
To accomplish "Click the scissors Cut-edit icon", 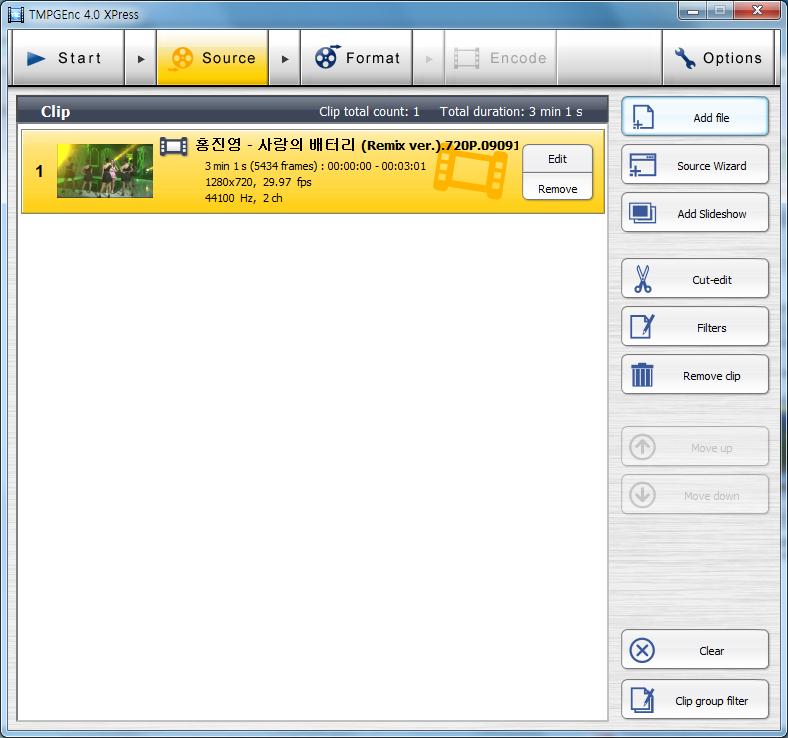I will (643, 279).
